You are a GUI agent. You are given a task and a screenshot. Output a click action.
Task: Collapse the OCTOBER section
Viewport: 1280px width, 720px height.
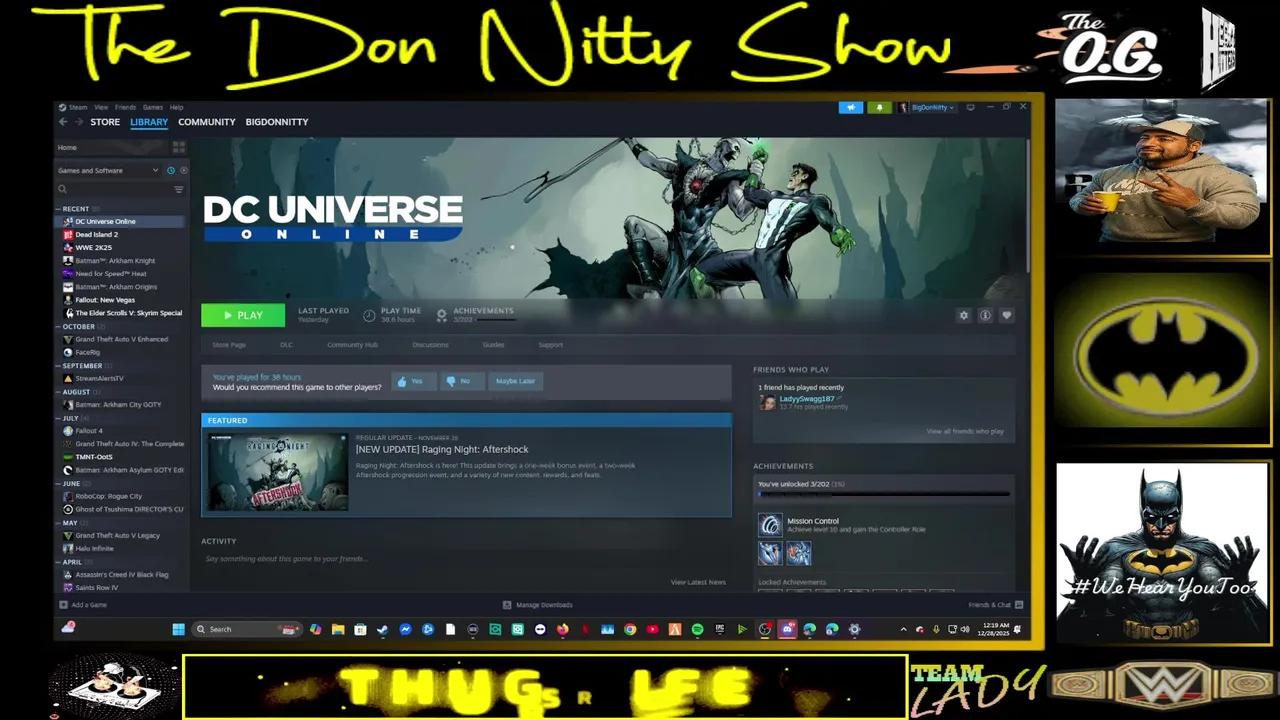pos(78,327)
